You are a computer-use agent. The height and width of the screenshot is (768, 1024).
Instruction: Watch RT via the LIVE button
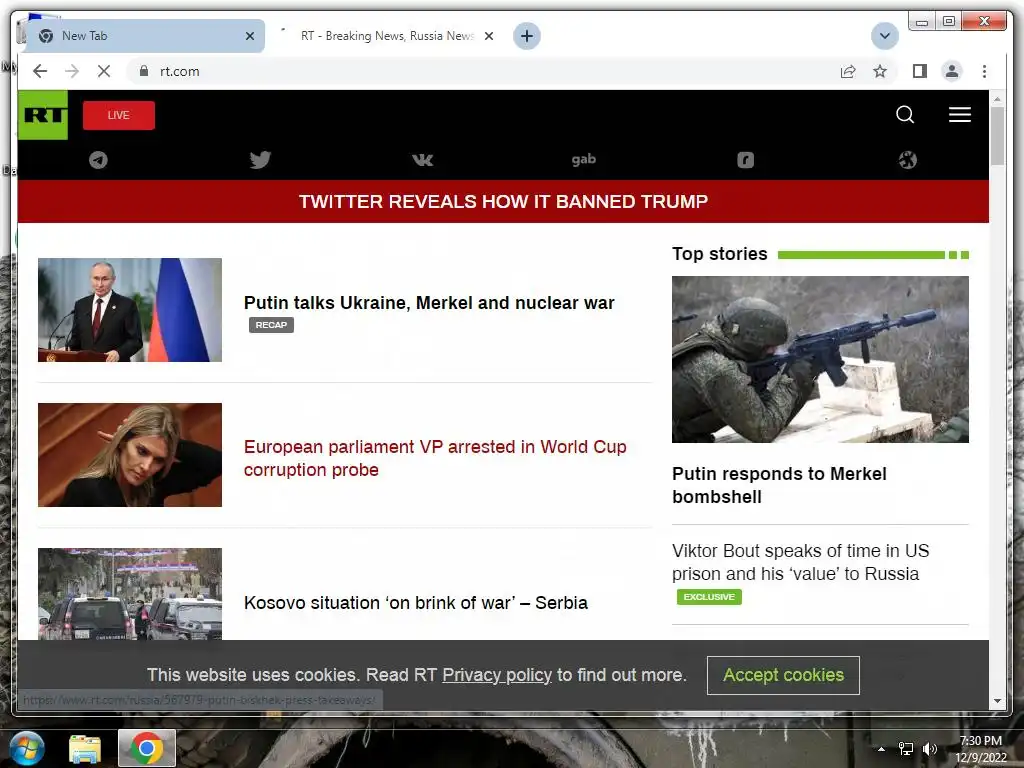[x=119, y=115]
